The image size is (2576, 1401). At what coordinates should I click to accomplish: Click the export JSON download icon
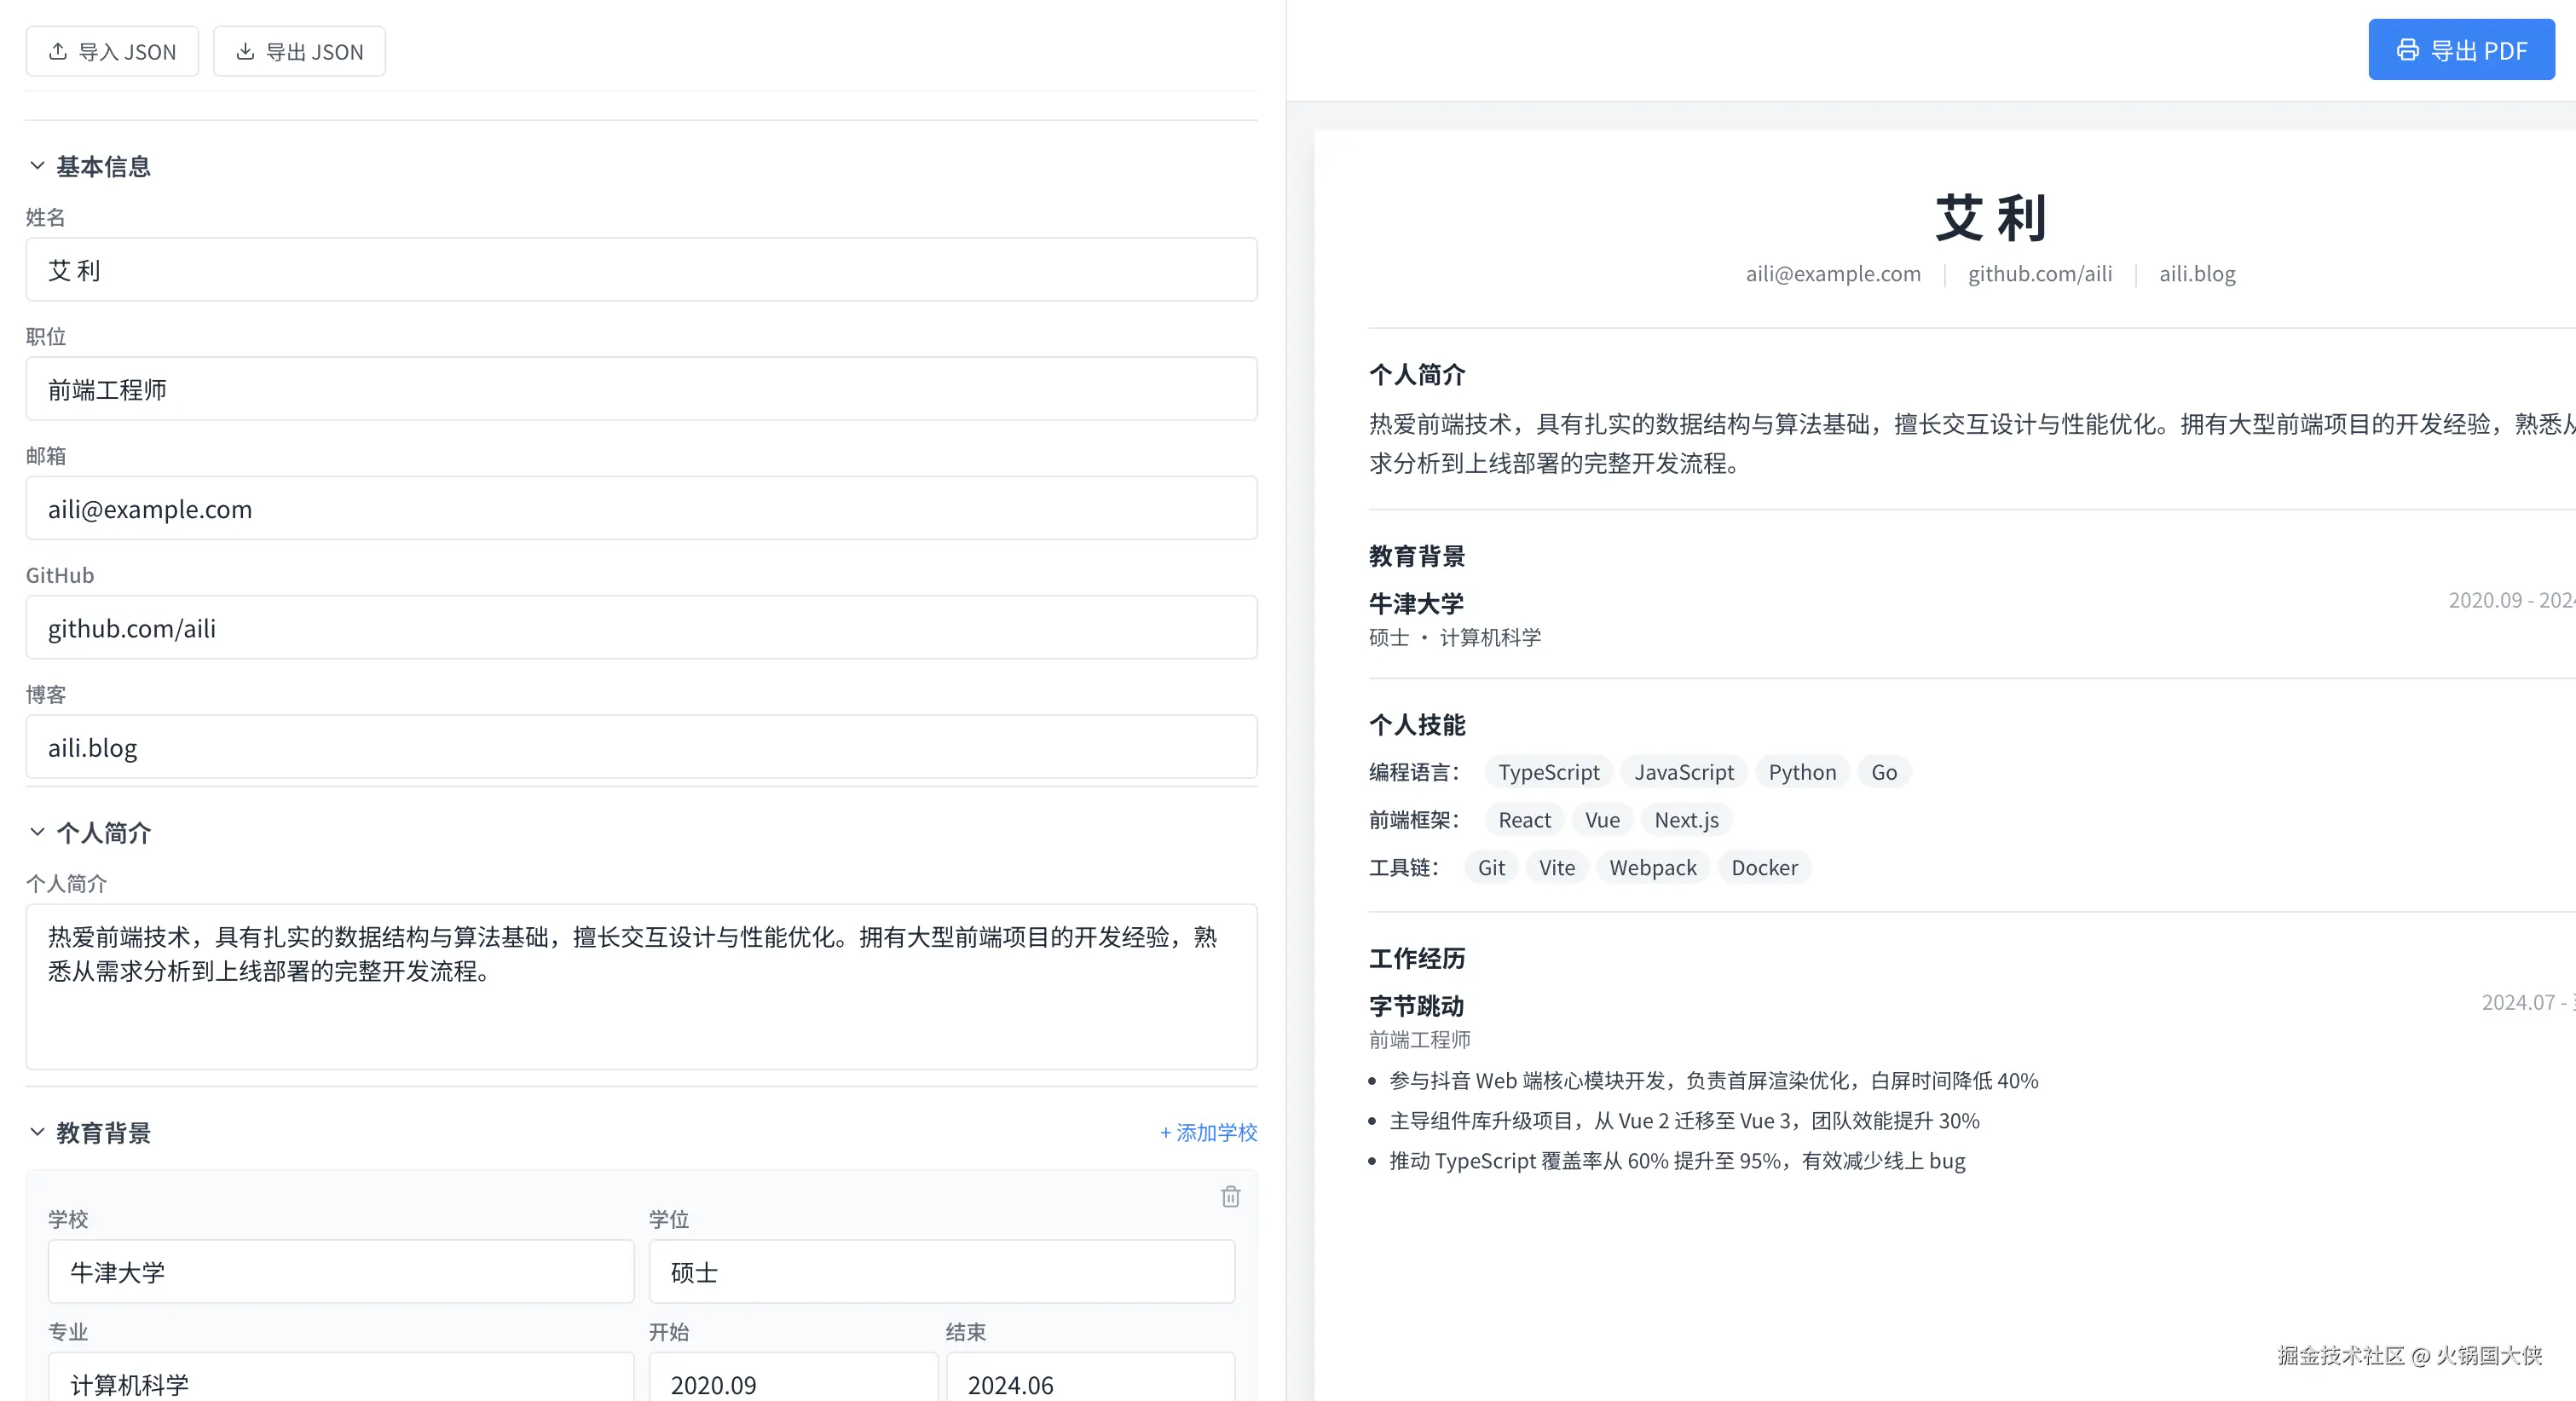point(245,51)
